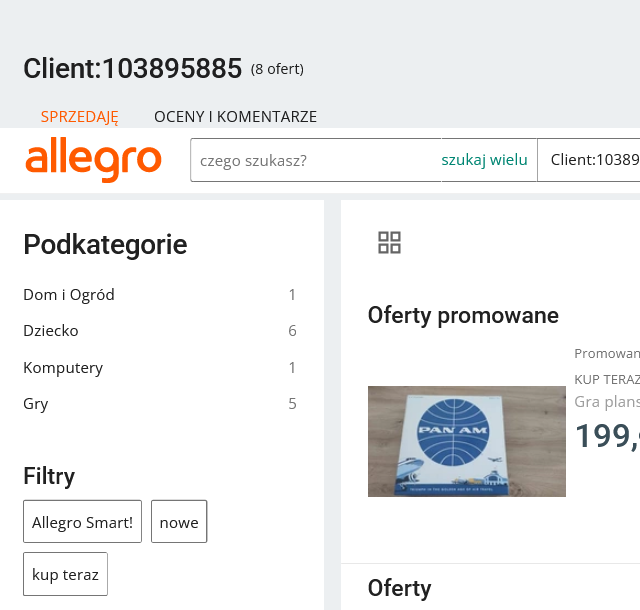Click the Client:103895885 seller name heading
Image resolution: width=640 pixels, height=610 pixels.
133,69
